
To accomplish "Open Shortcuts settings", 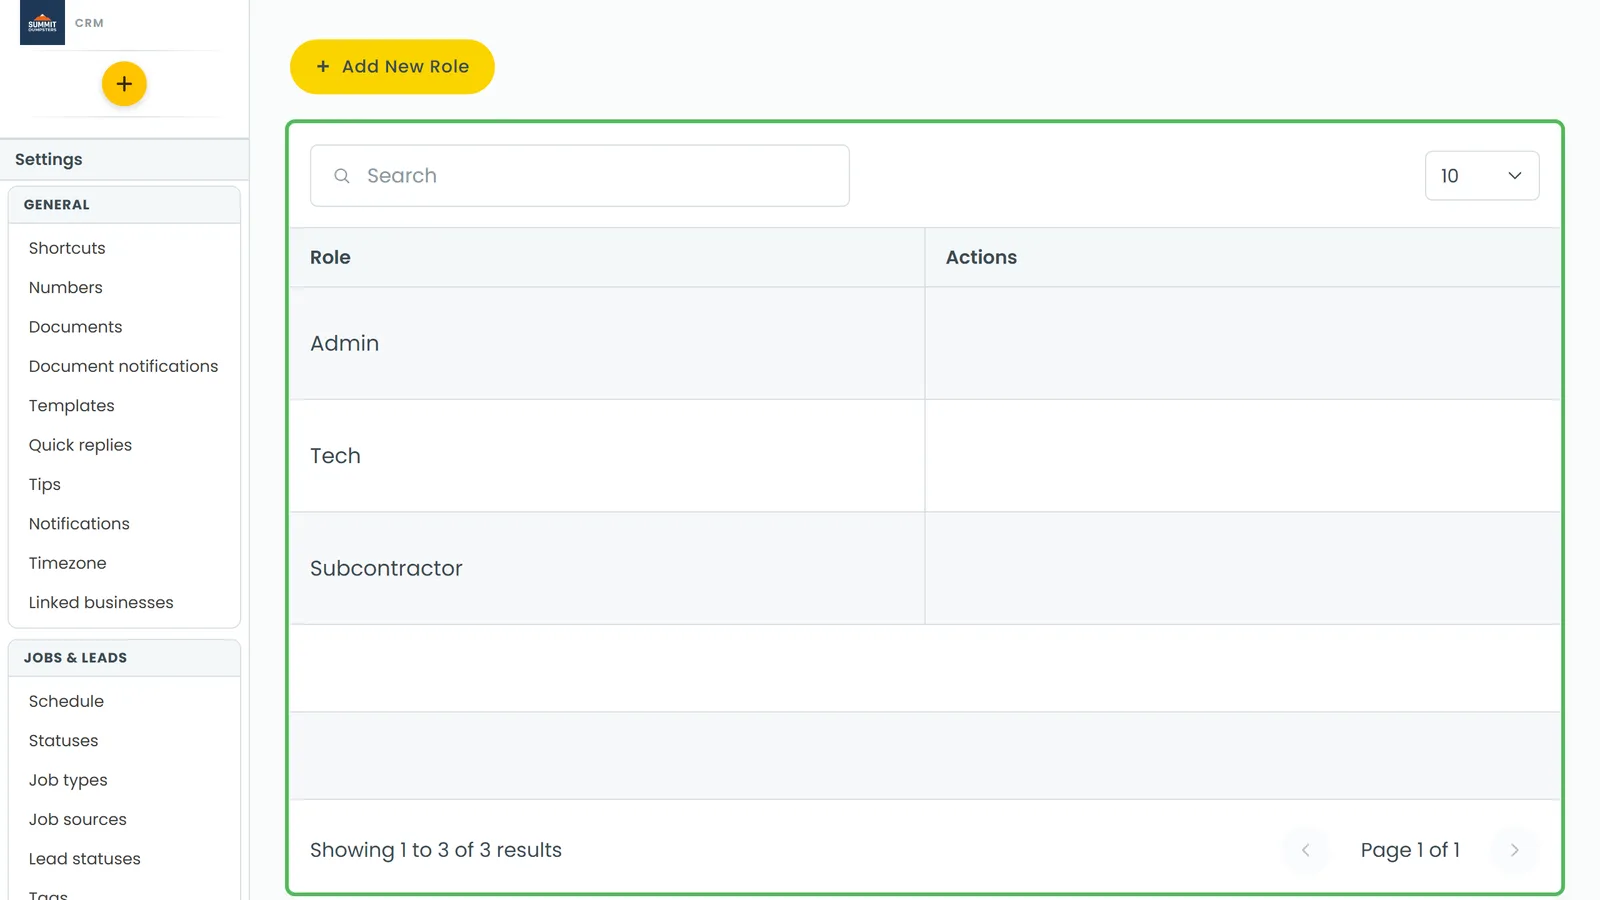I will pos(67,248).
